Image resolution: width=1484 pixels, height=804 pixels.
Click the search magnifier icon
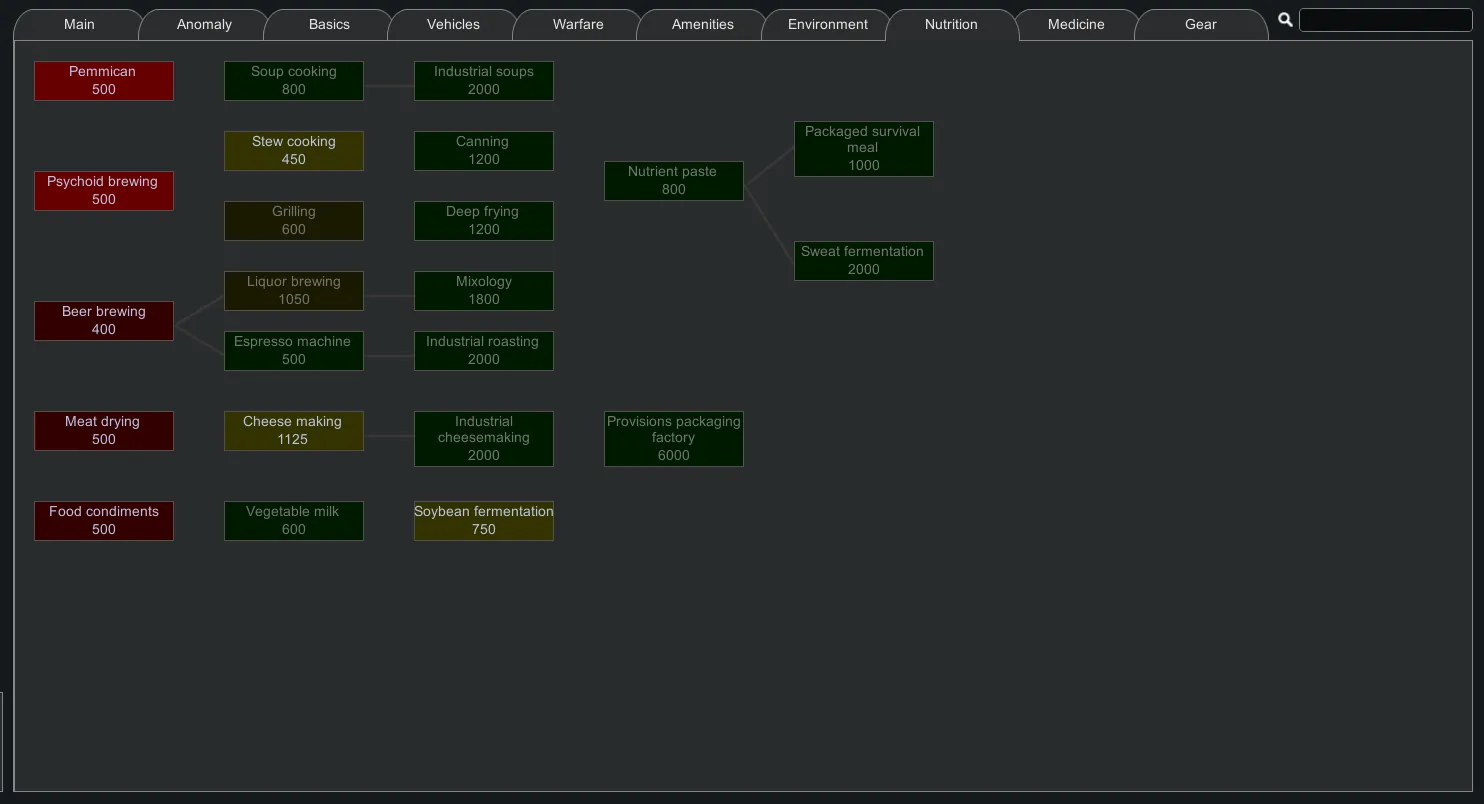tap(1285, 20)
